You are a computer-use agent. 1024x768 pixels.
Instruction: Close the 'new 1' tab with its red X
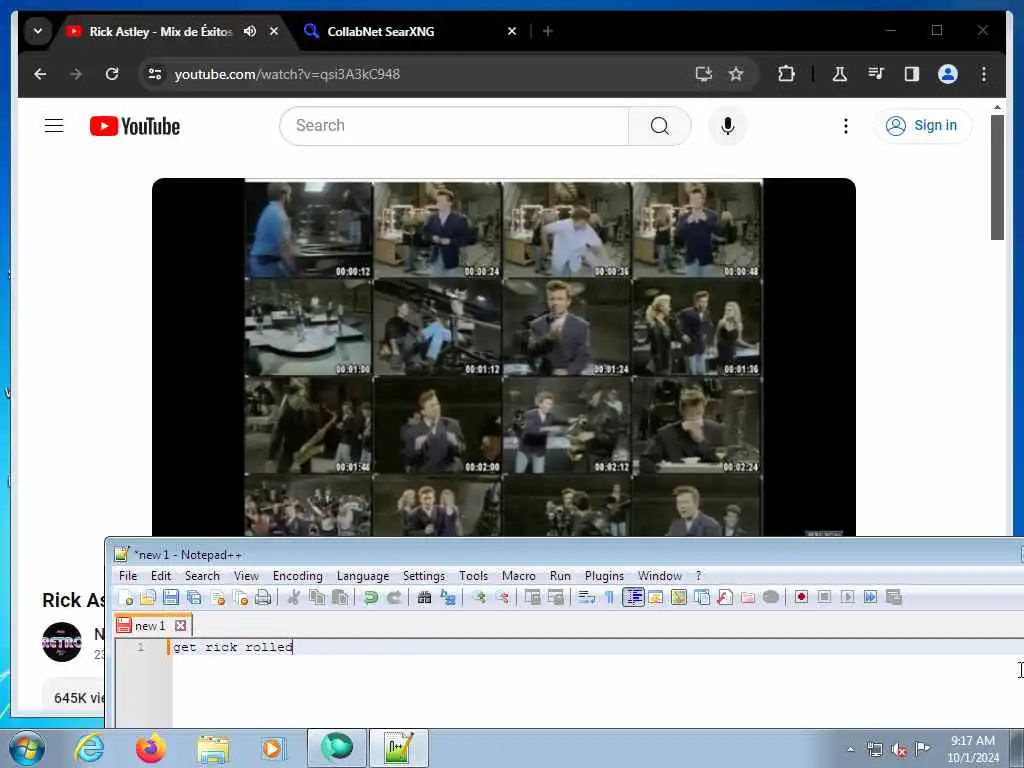point(181,626)
